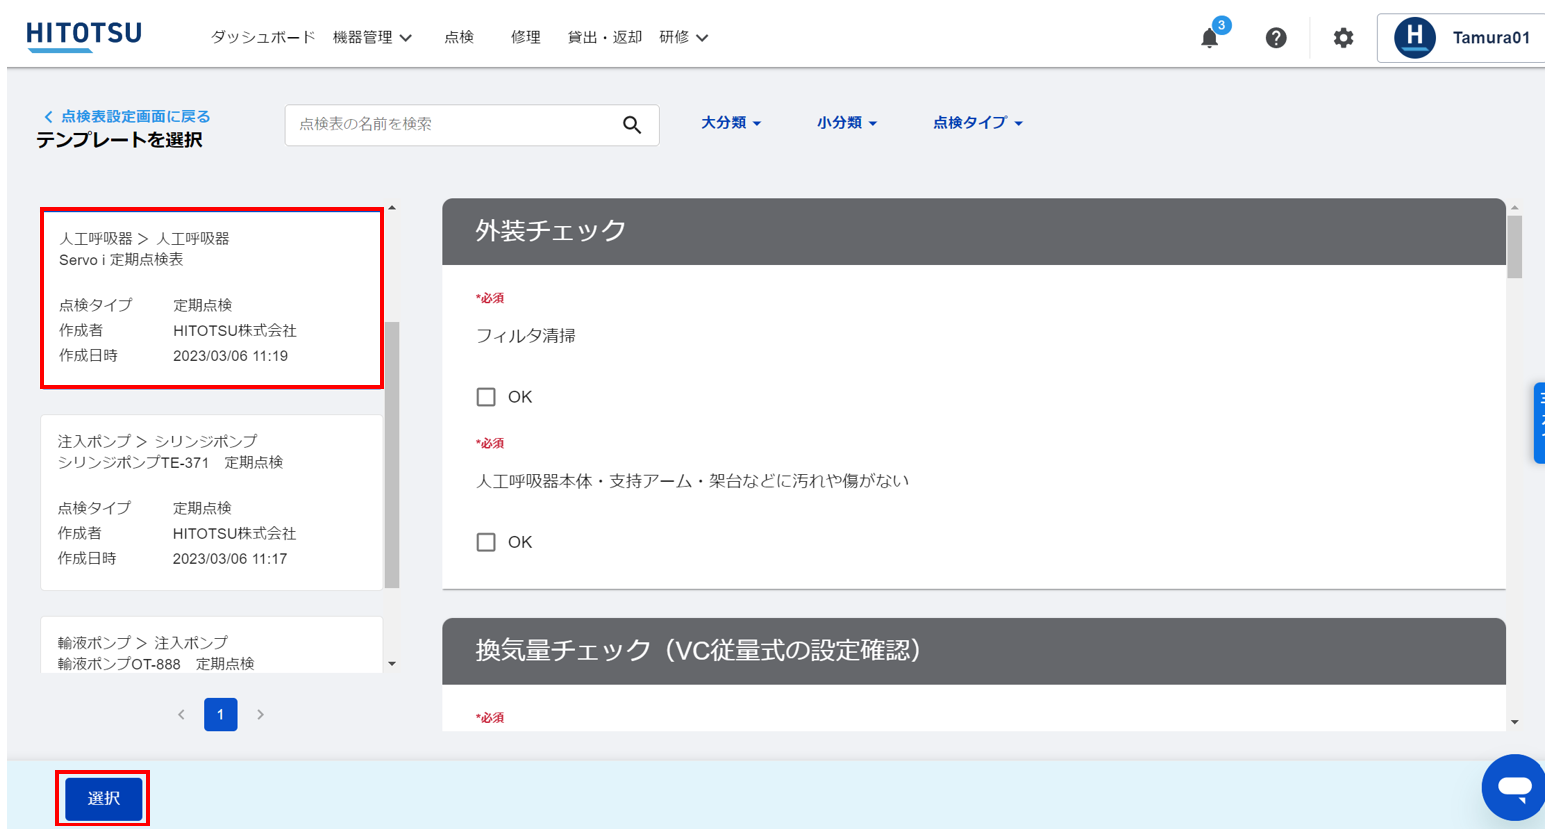Expand the 大分類 filter dropdown
The height and width of the screenshot is (829, 1549).
(x=731, y=123)
